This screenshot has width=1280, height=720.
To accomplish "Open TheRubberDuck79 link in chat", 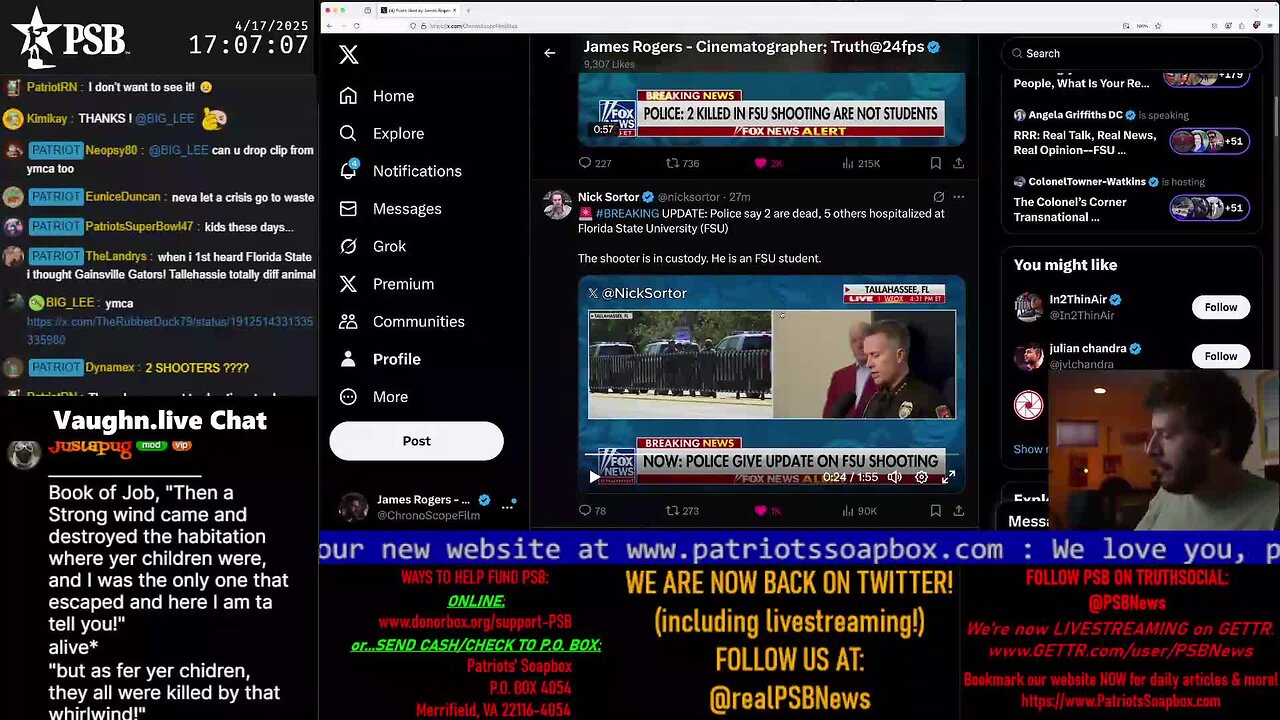I will (x=169, y=331).
